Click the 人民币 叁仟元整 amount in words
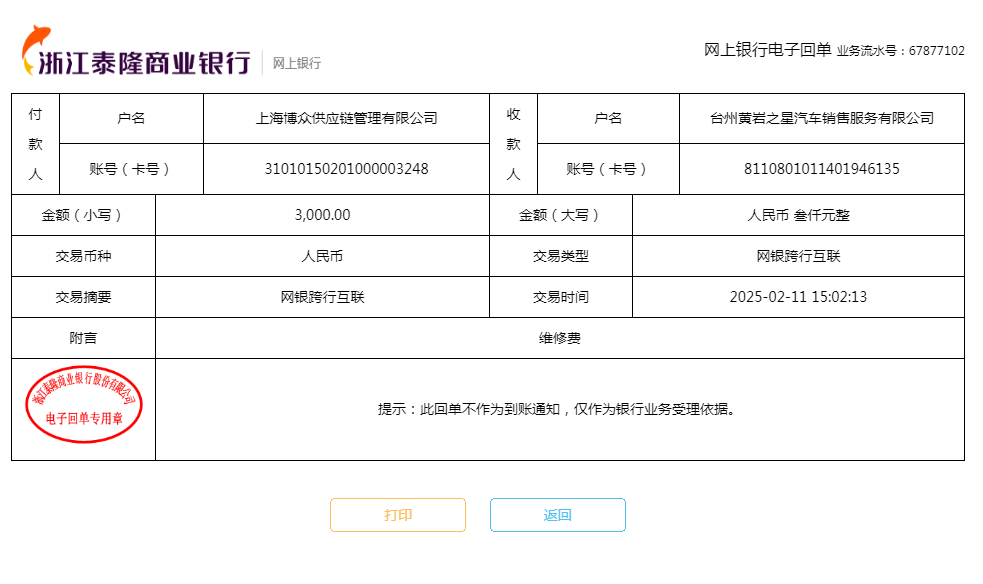983x584 pixels. tap(798, 215)
